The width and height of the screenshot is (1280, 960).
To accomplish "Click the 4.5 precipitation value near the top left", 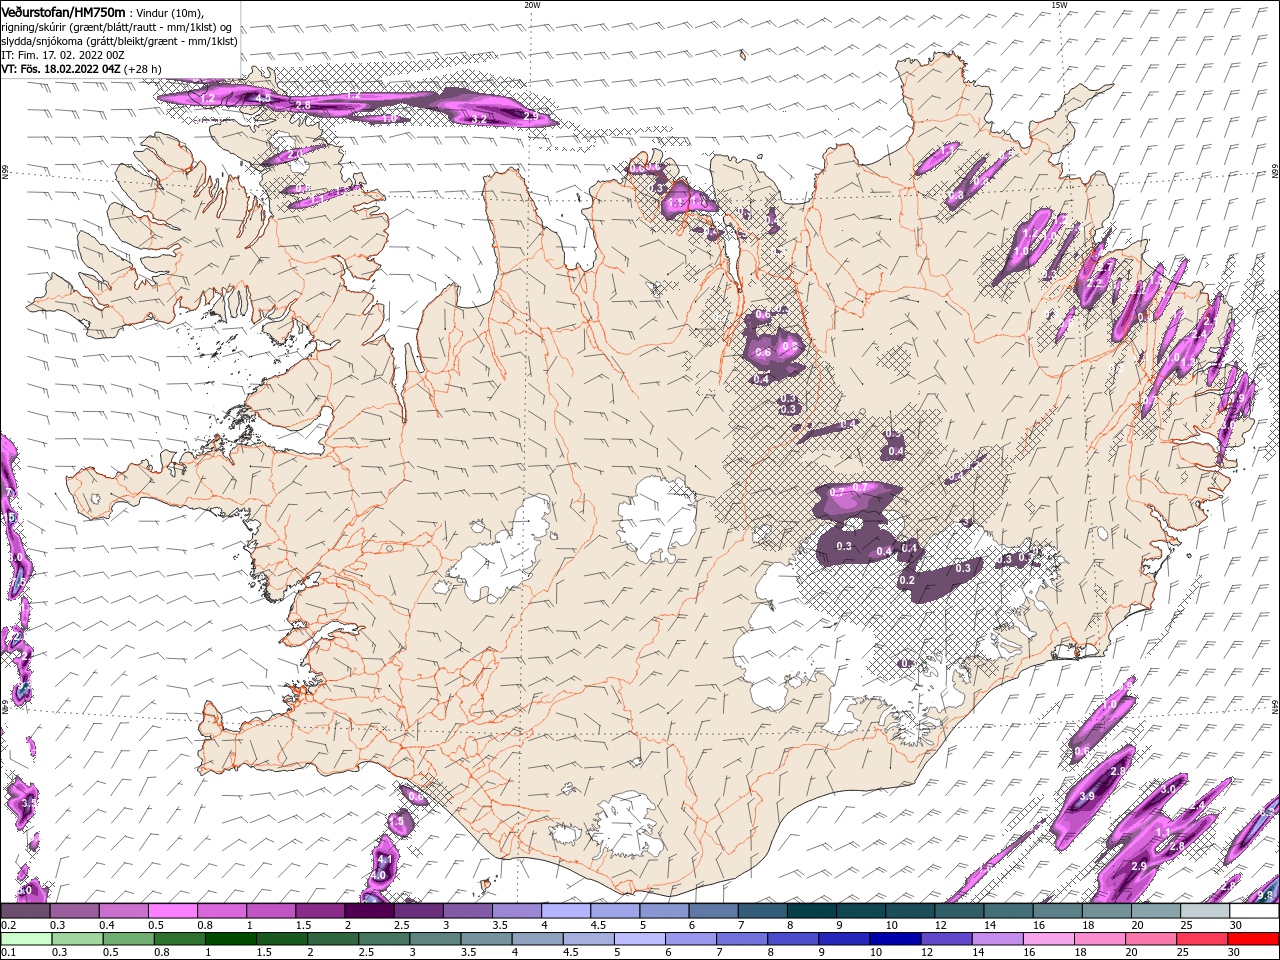I will coord(263,98).
